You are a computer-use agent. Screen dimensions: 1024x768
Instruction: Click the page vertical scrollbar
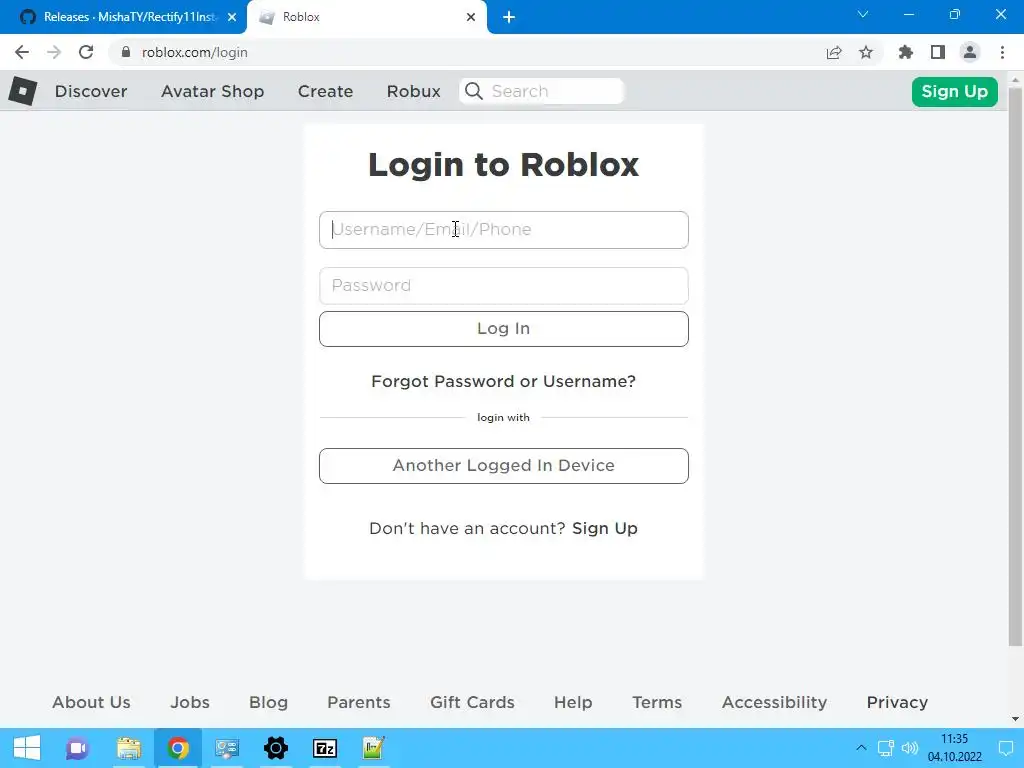pos(1015,366)
